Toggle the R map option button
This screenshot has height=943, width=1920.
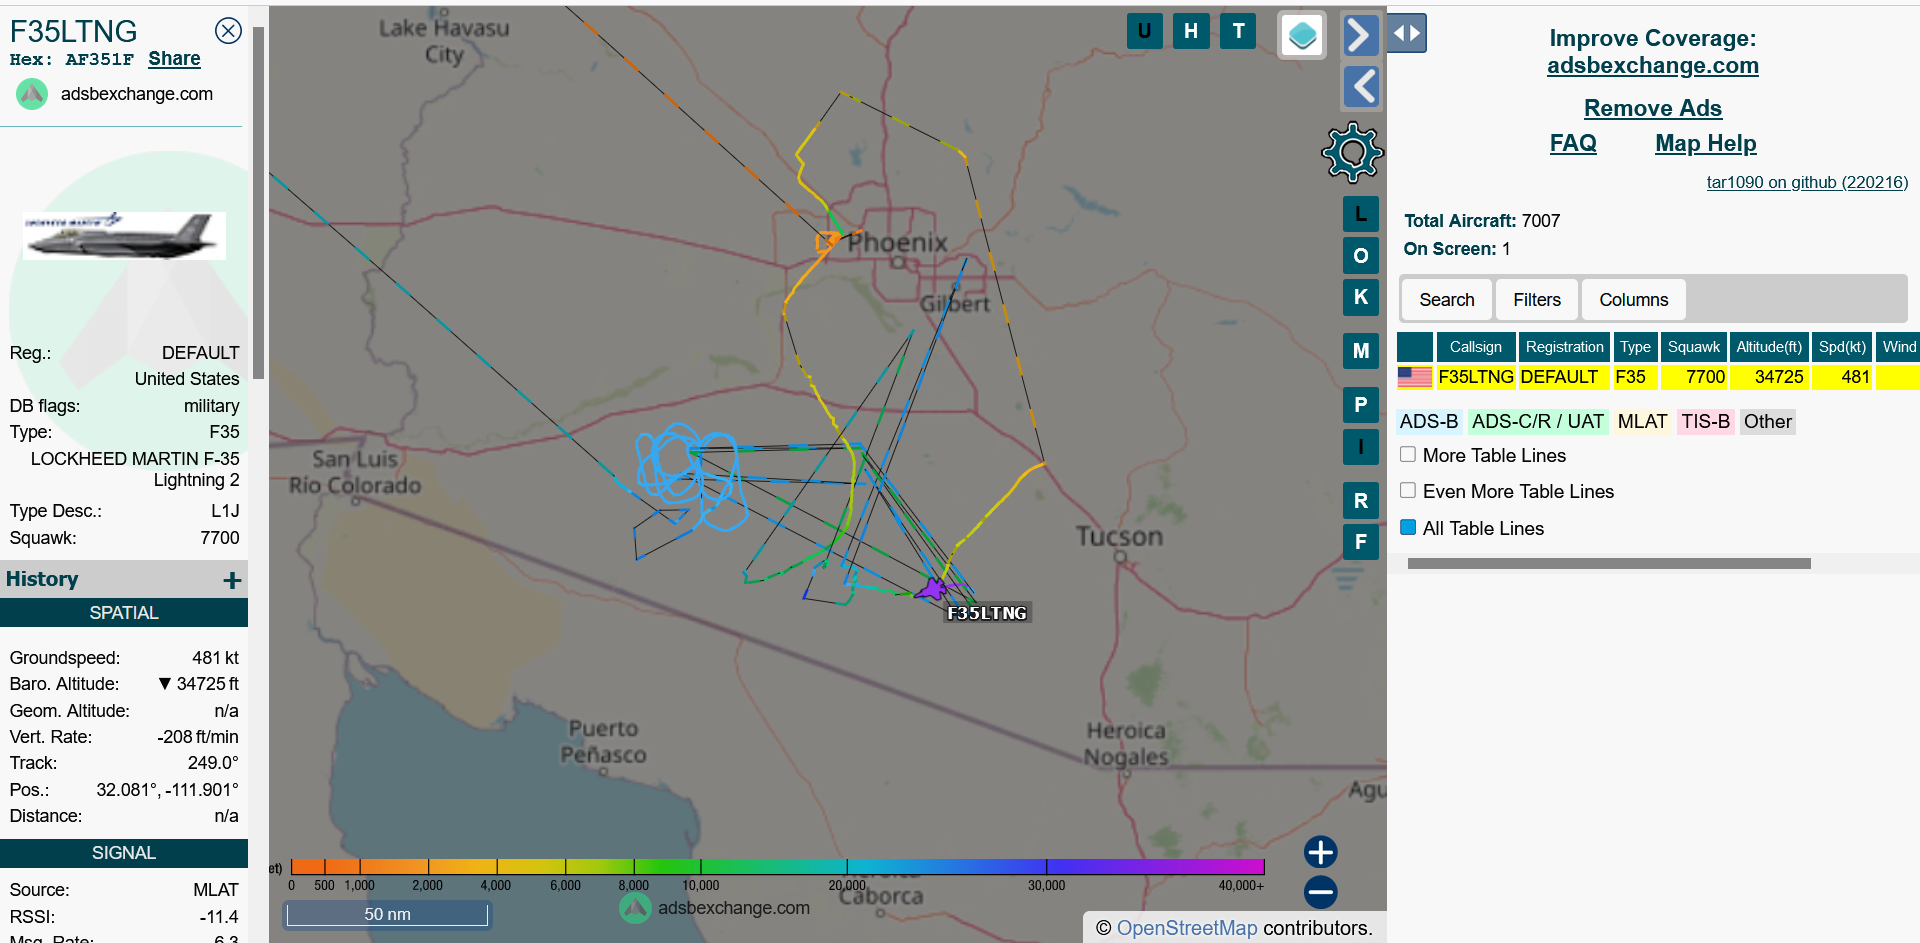click(x=1361, y=501)
